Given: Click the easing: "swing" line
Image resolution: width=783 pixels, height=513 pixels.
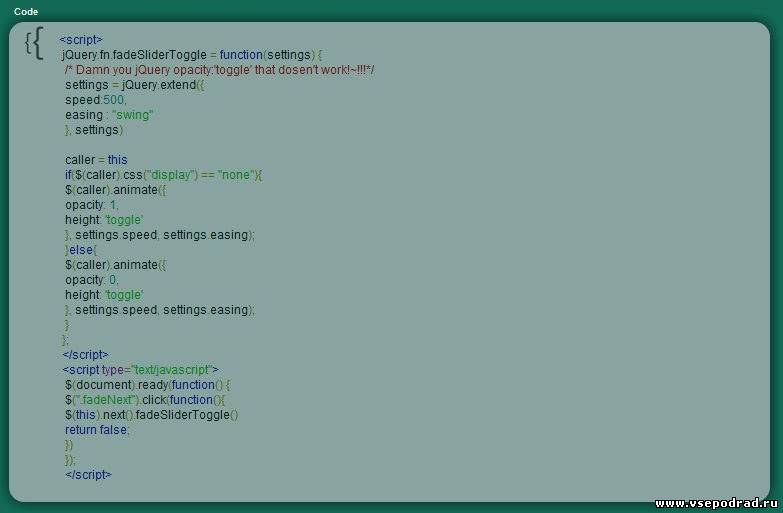Looking at the screenshot, I should coord(109,114).
